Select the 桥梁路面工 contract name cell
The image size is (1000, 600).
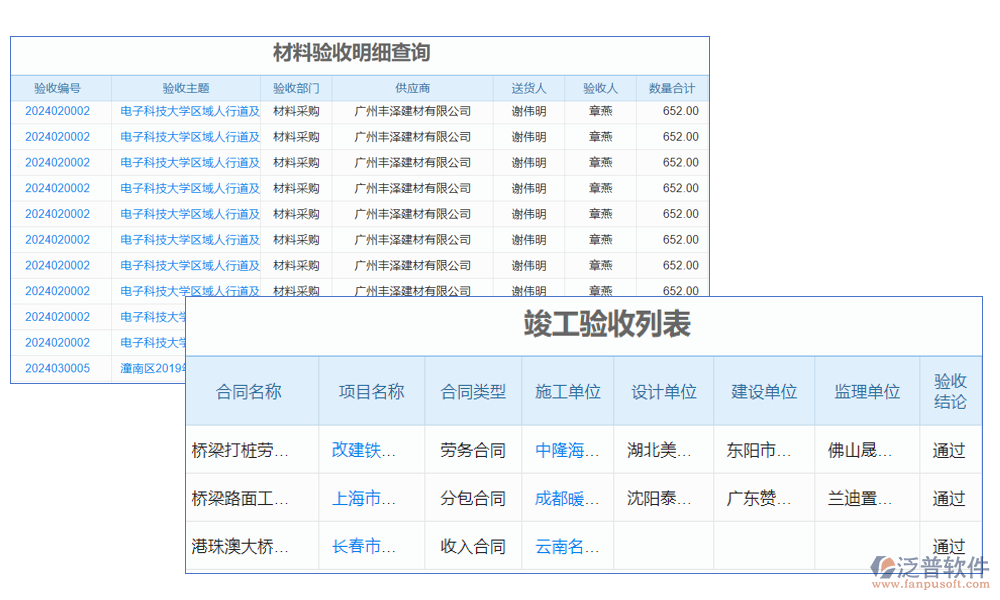(x=246, y=497)
